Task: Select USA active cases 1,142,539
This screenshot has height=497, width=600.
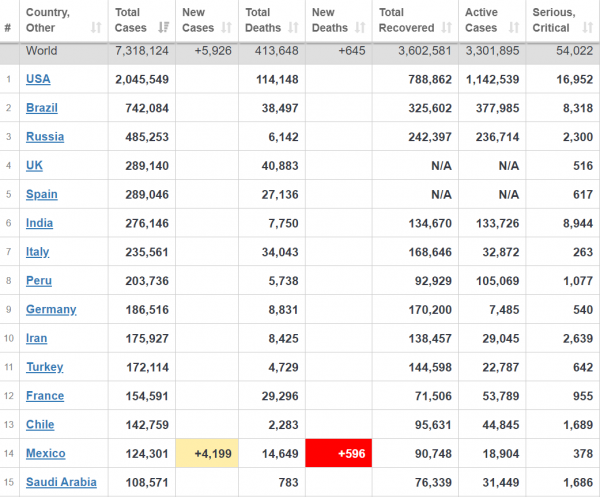Action: click(492, 79)
